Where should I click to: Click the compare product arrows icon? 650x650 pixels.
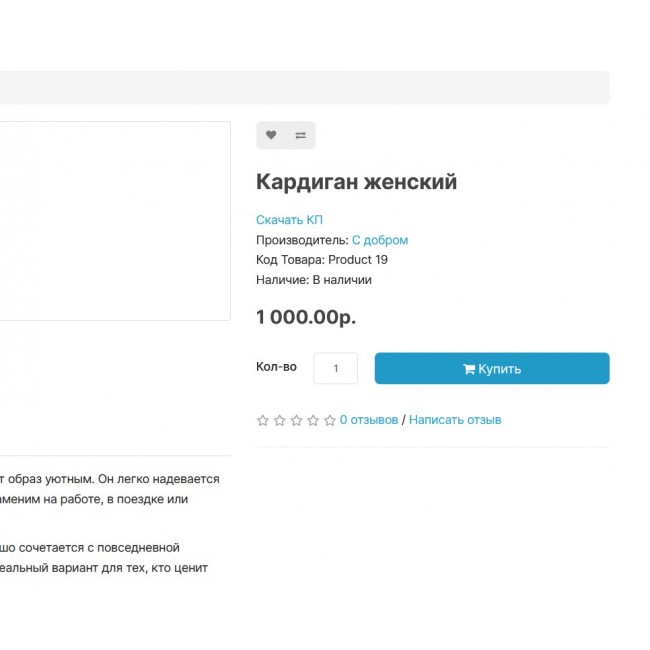[x=300, y=135]
